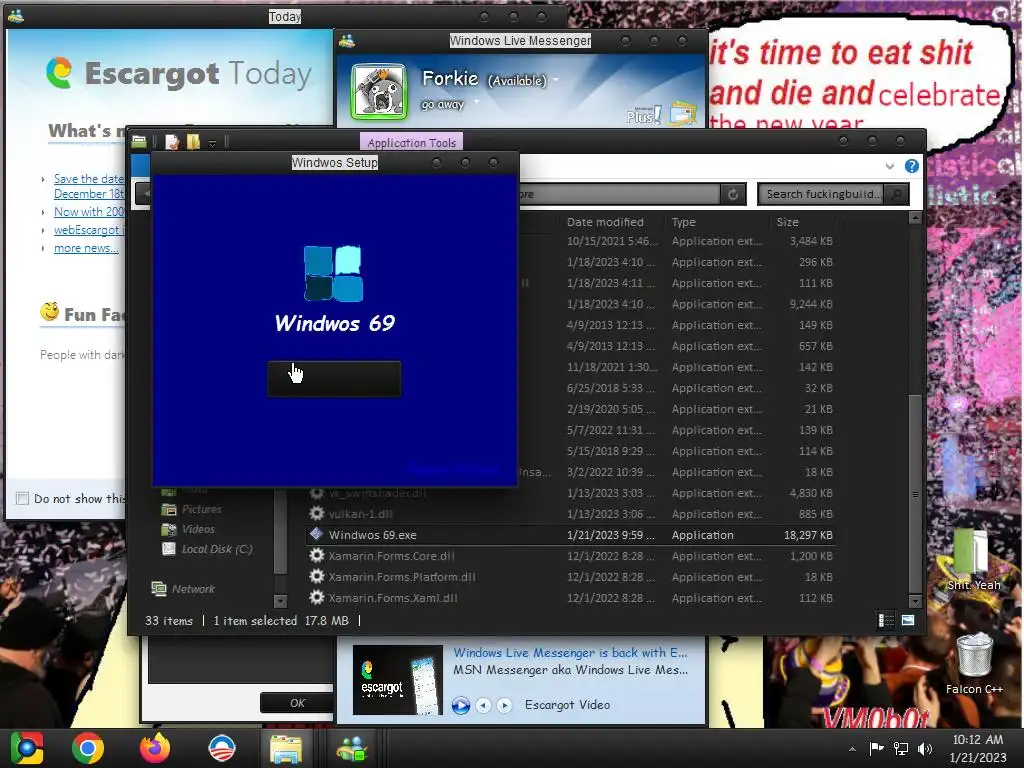Screen dimensions: 1024x768
Task: Select Xamarin.Forms.Core.dll file row
Action: pyautogui.click(x=571, y=556)
